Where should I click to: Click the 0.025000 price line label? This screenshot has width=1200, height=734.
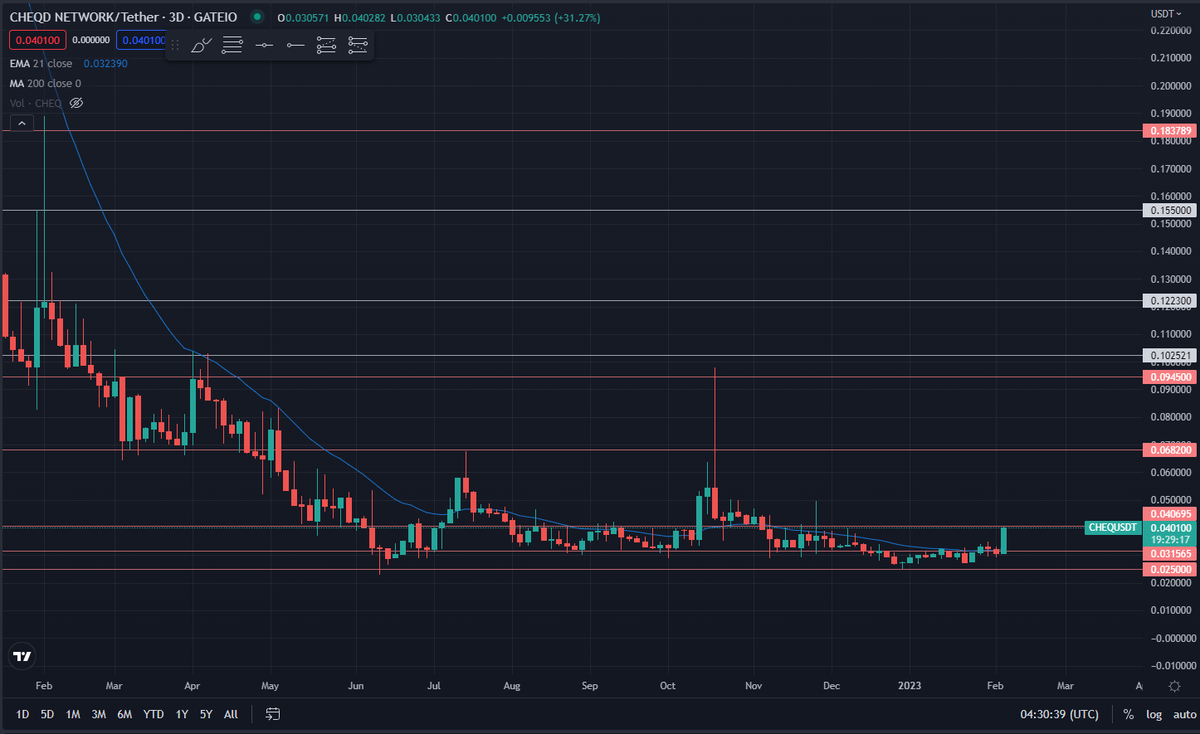[x=1168, y=569]
